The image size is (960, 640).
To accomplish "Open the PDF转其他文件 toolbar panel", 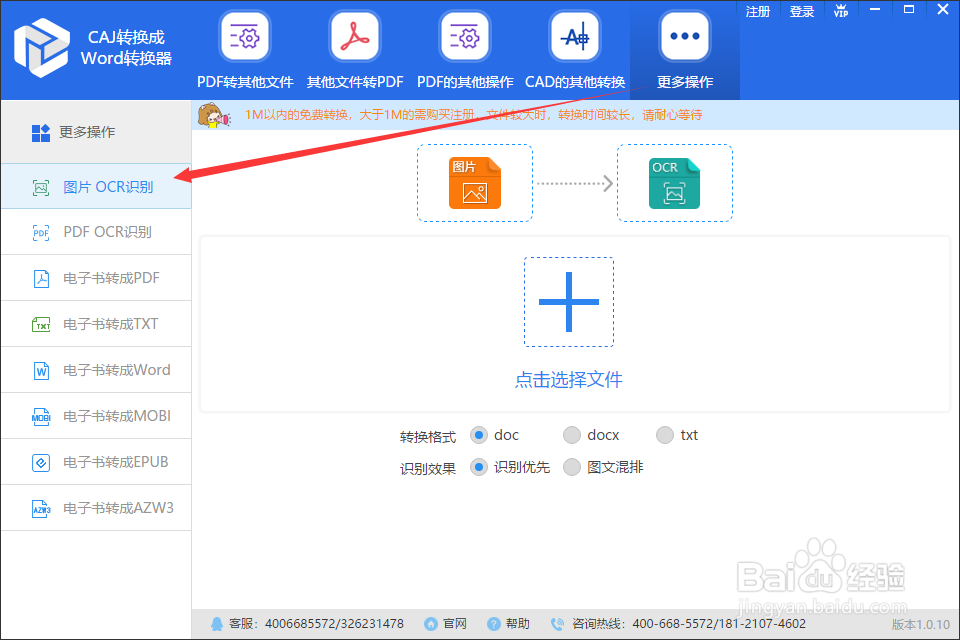I will [x=245, y=50].
